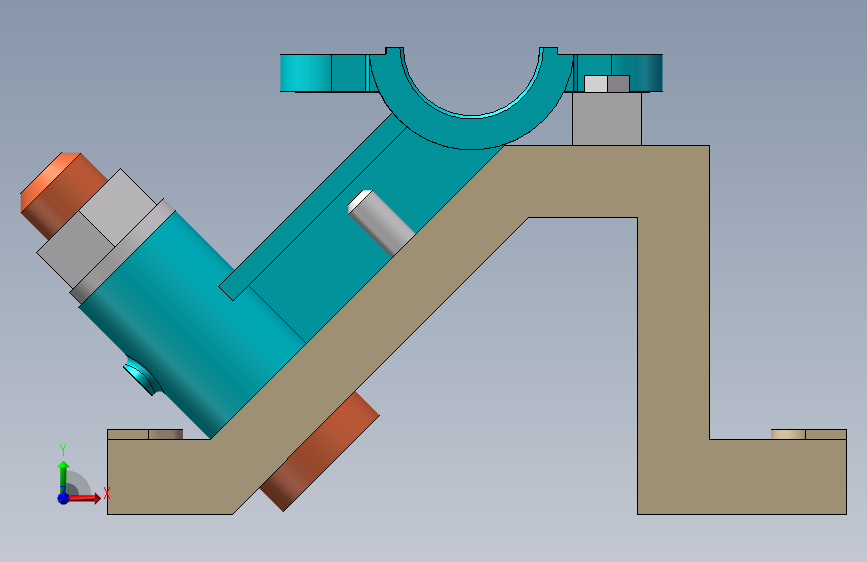Select the silver dowel pin in the teal plate
This screenshot has height=562, width=867.
(380, 222)
